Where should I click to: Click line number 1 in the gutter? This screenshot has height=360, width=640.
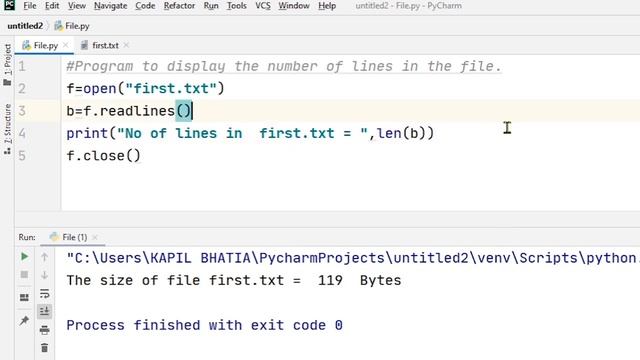22,66
